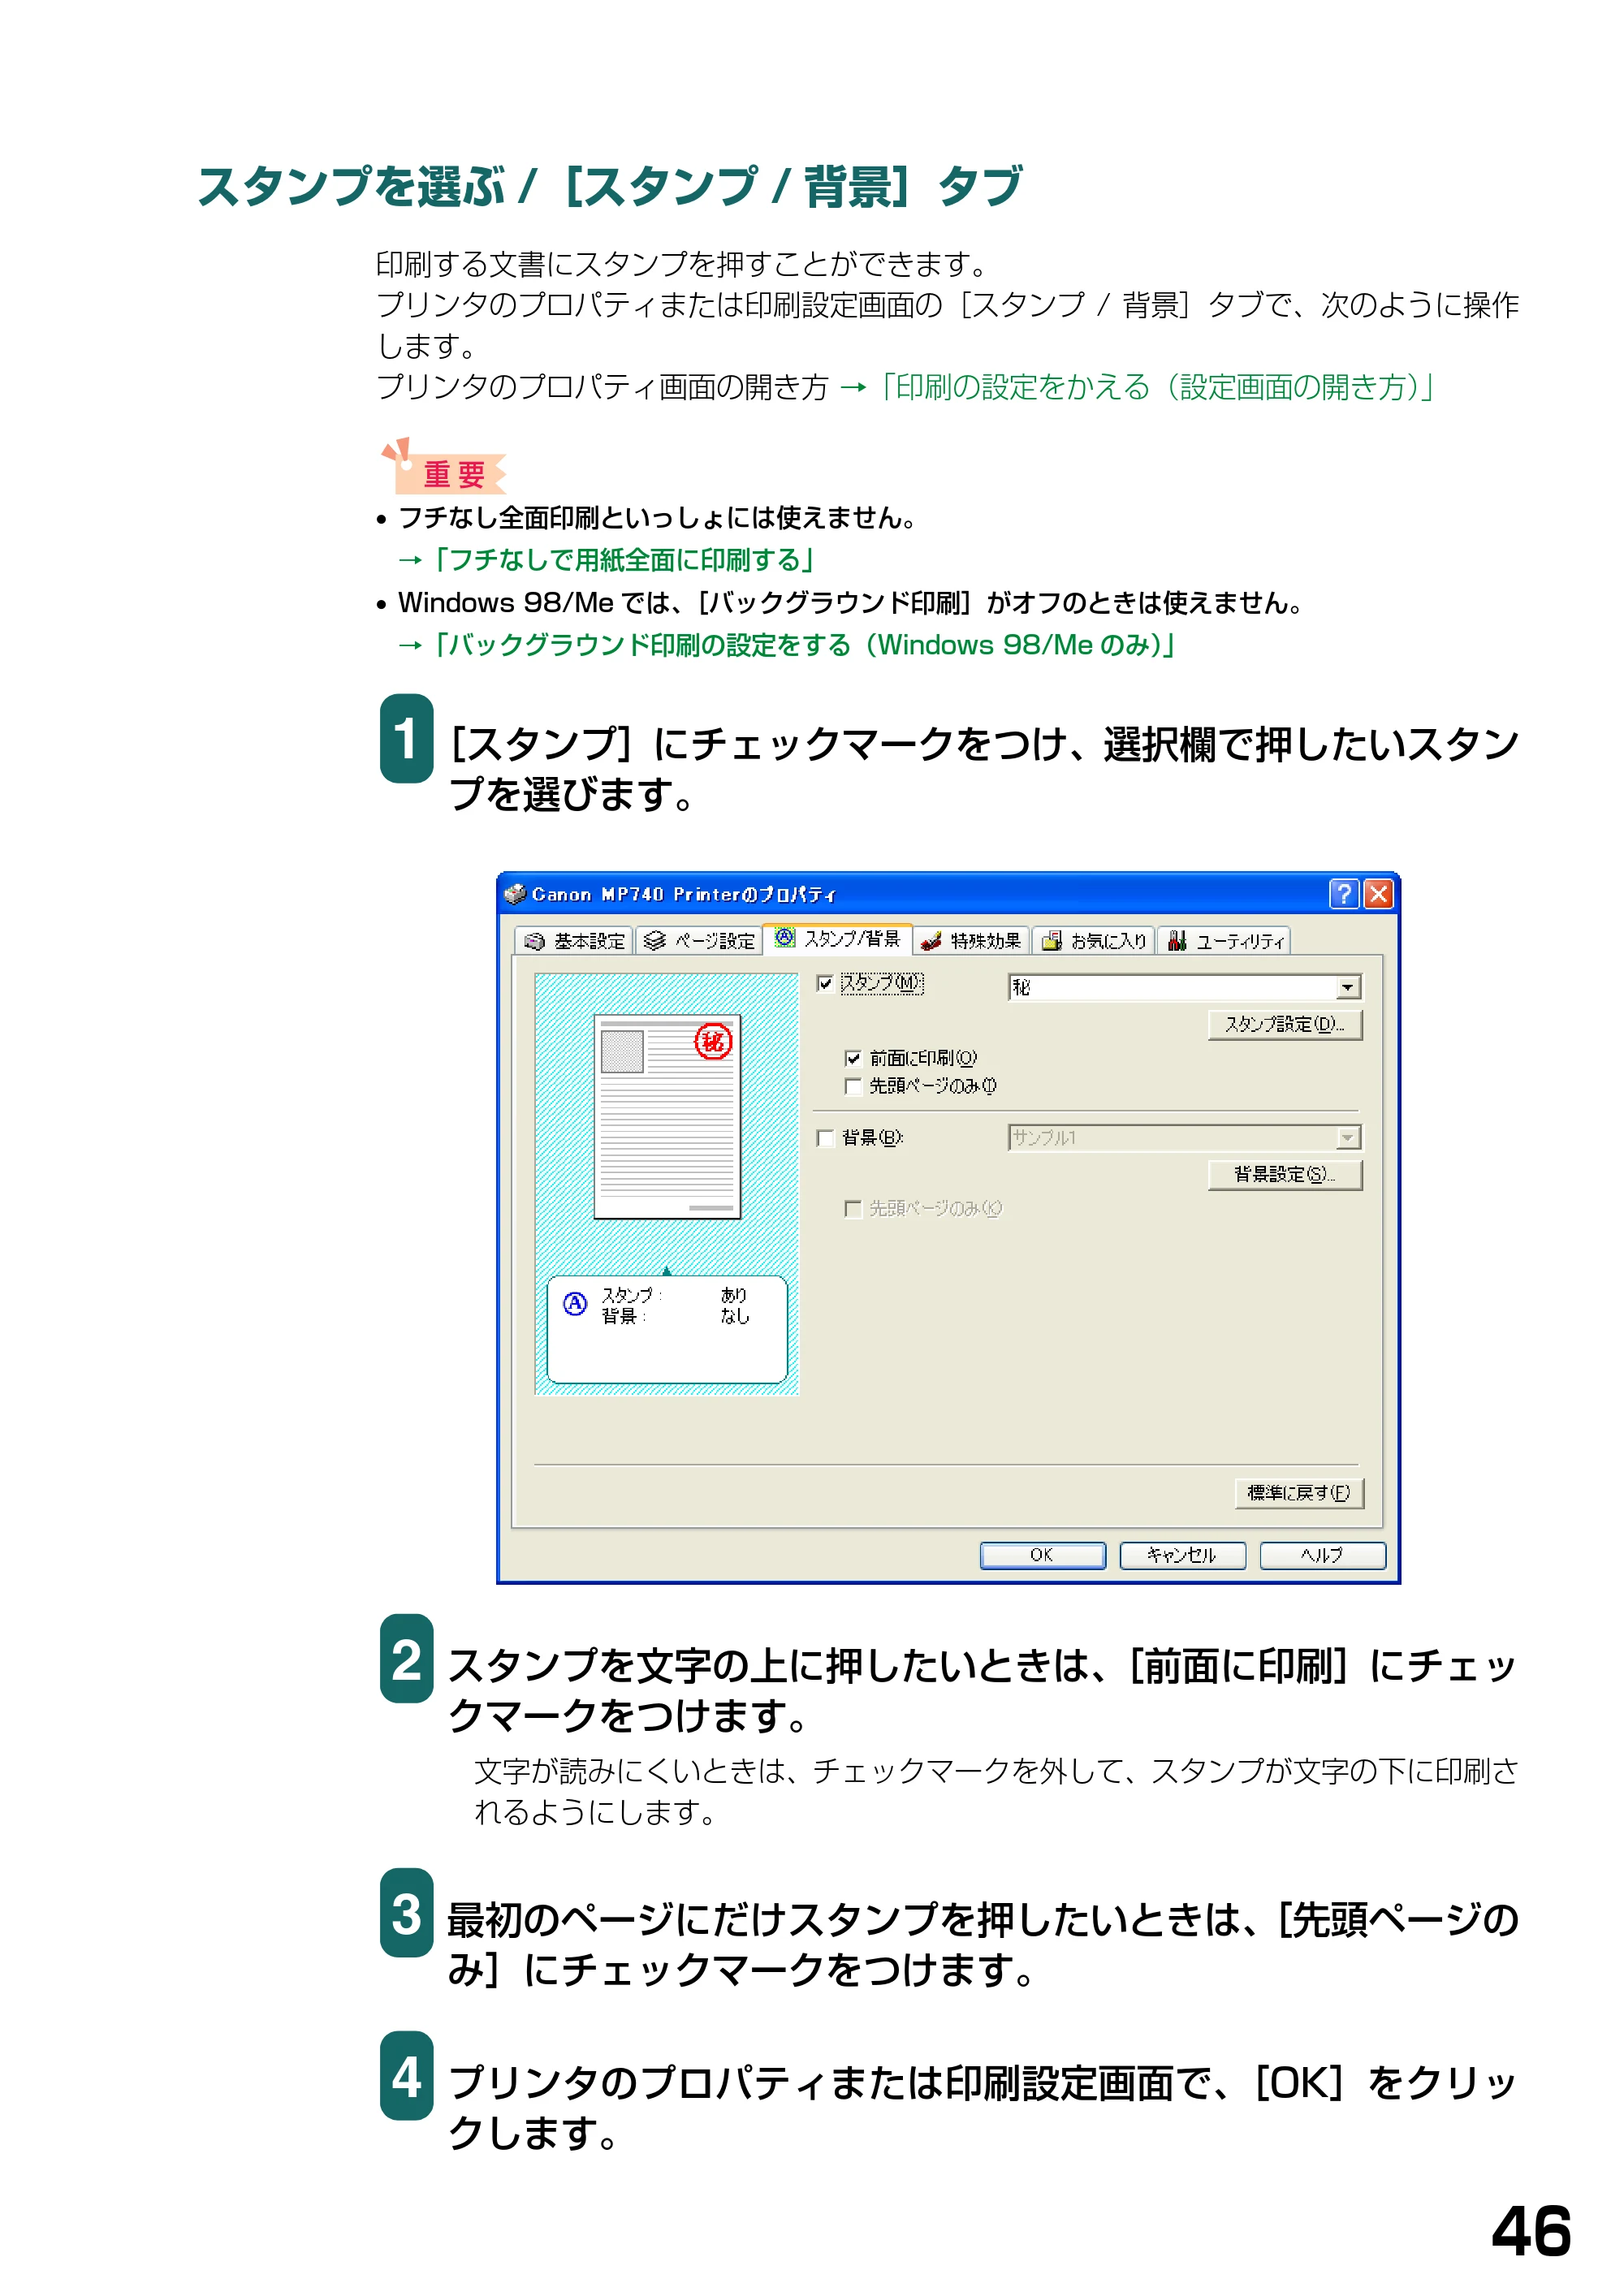
Task: Confirm the dialog with OK
Action: (1042, 1555)
